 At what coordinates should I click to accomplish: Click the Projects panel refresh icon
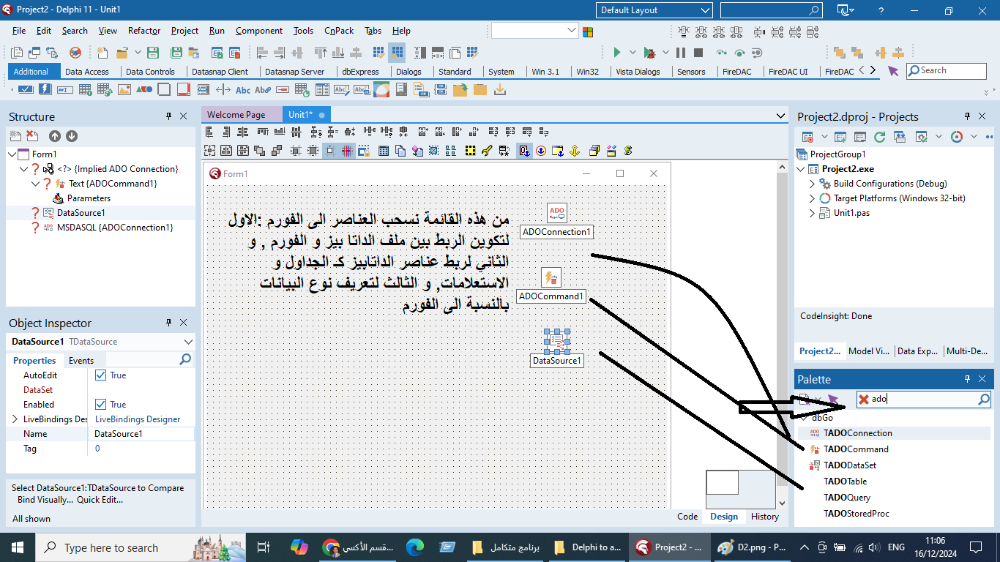879,137
